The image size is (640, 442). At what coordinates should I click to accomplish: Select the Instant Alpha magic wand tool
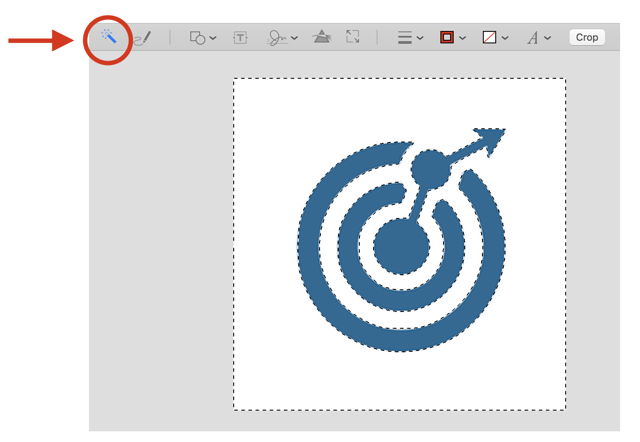[109, 36]
